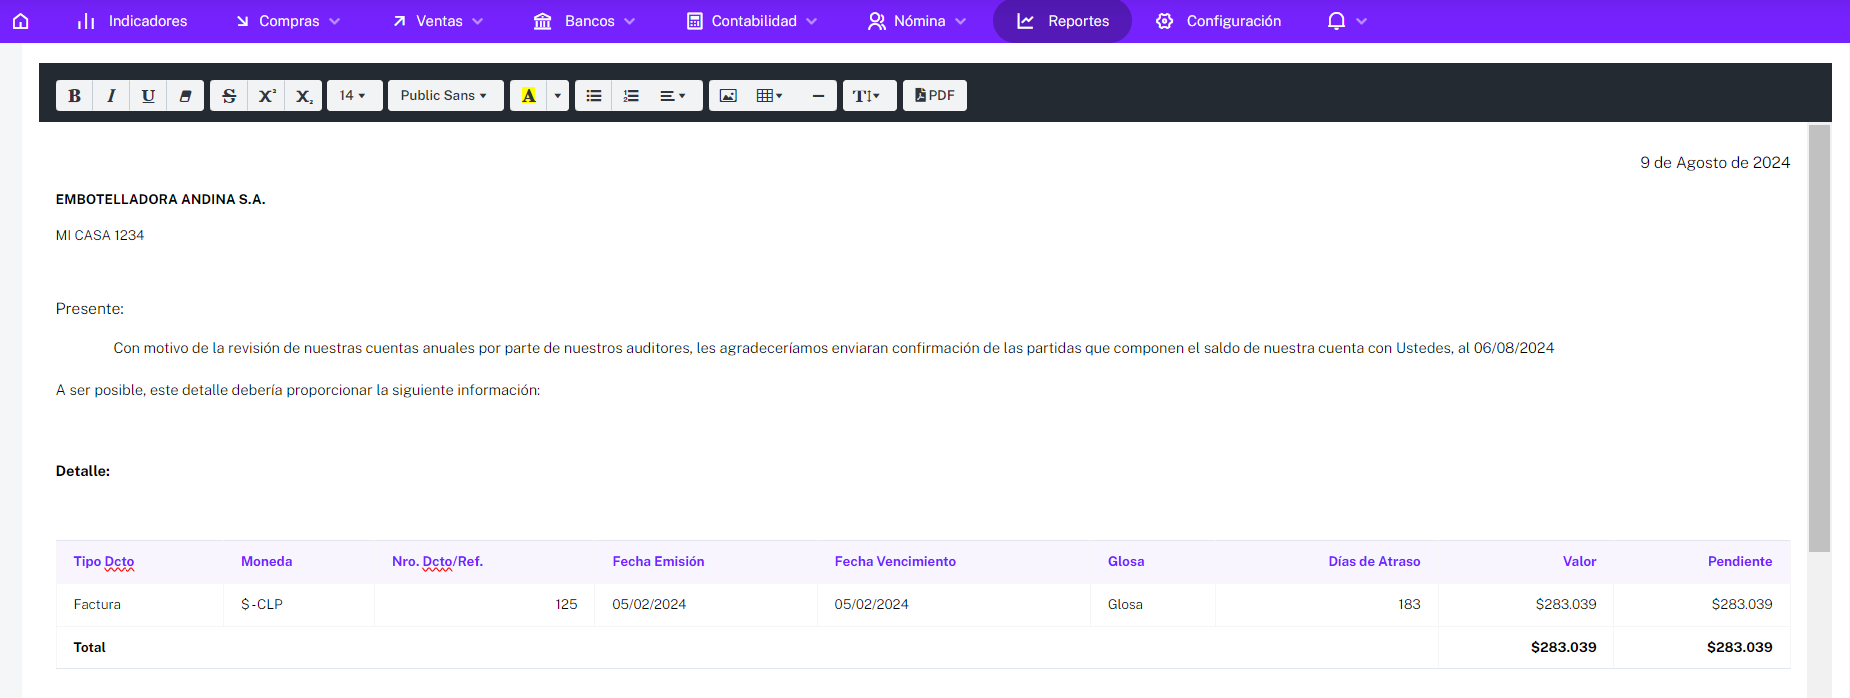Click the 'Fecha Vencimiento' column header
The height and width of the screenshot is (698, 1850).
[895, 562]
